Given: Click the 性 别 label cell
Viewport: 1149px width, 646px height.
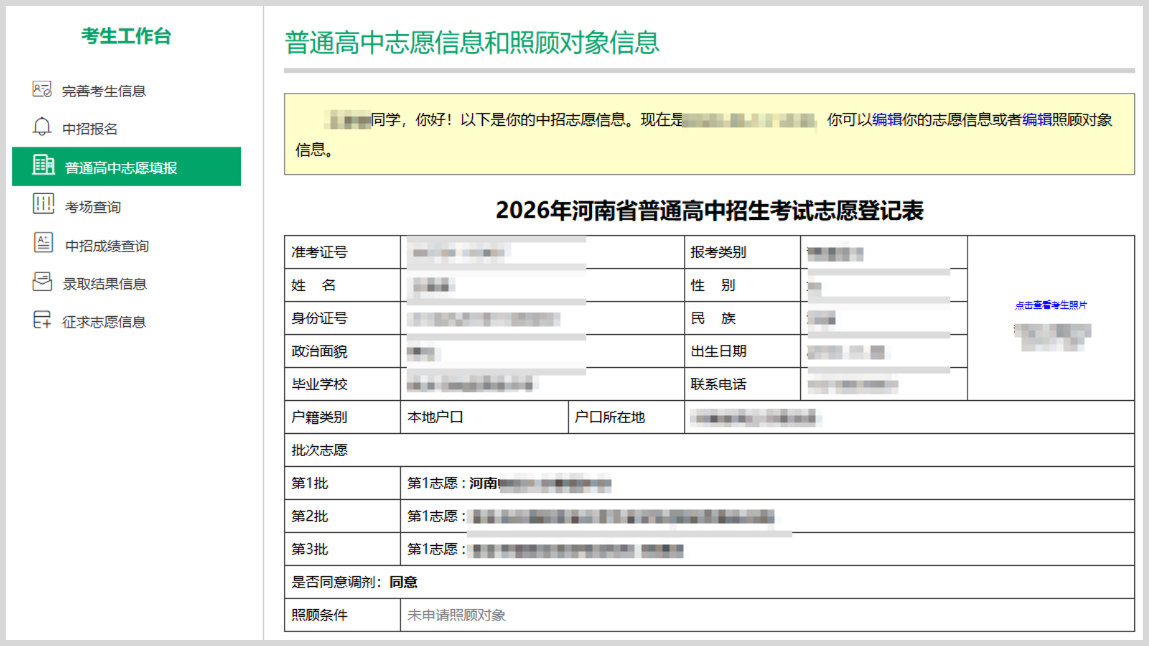Looking at the screenshot, I should pyautogui.click(x=742, y=285).
